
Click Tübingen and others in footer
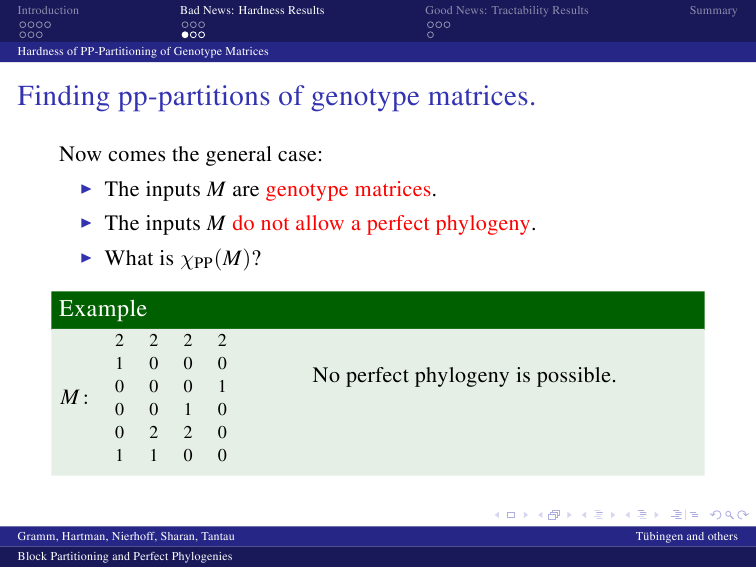pyautogui.click(x=687, y=536)
